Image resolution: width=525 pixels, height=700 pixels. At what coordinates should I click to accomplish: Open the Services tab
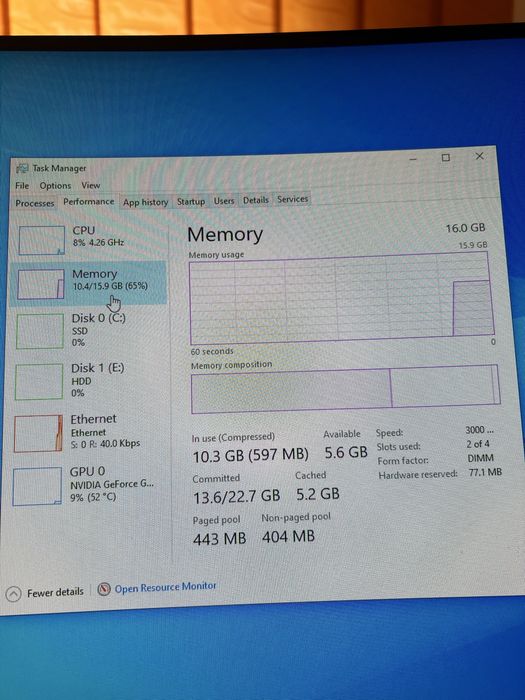(x=292, y=199)
